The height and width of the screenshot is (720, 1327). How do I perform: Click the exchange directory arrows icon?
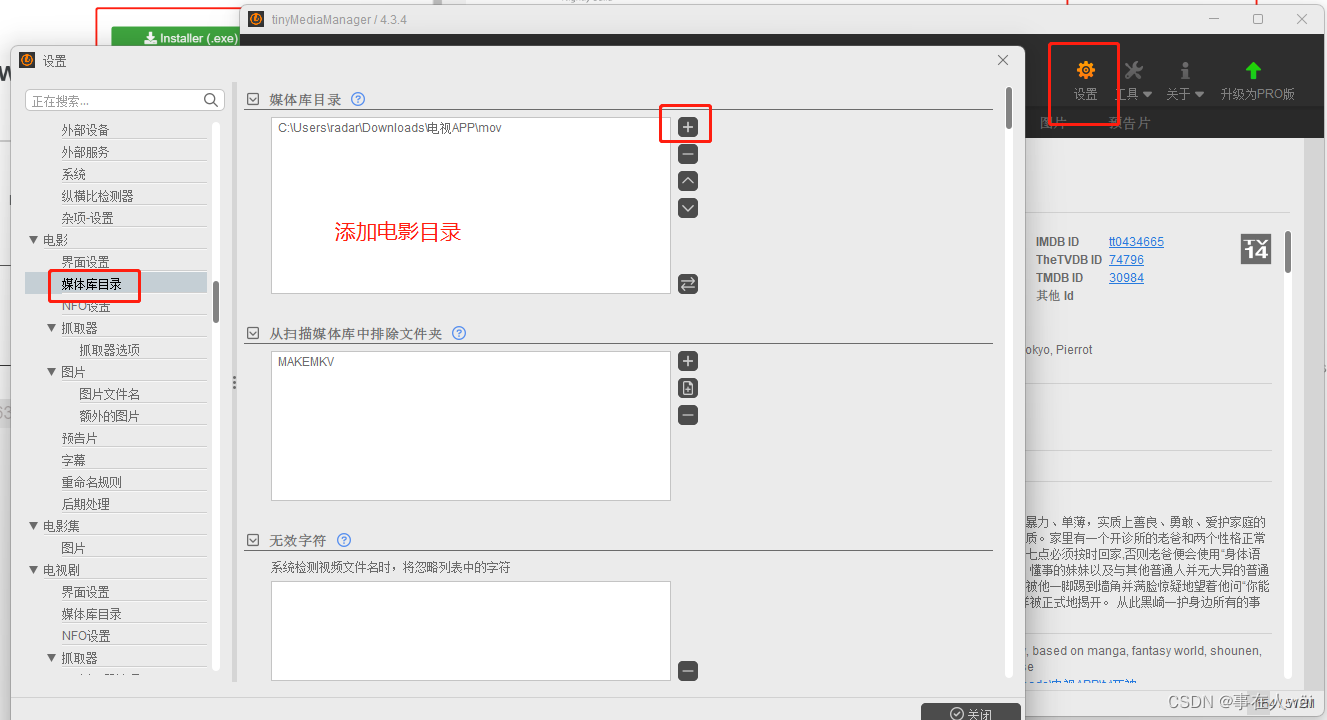(x=687, y=284)
